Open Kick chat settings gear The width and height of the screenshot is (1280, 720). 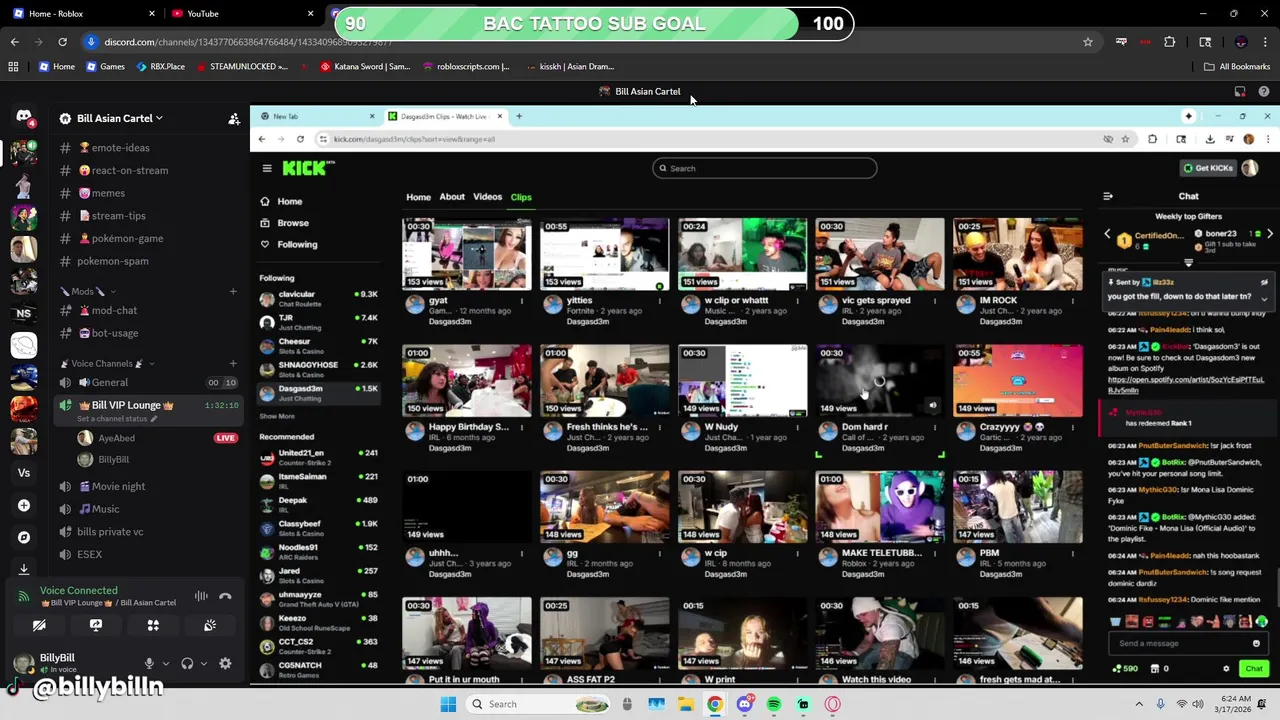[1226, 669]
